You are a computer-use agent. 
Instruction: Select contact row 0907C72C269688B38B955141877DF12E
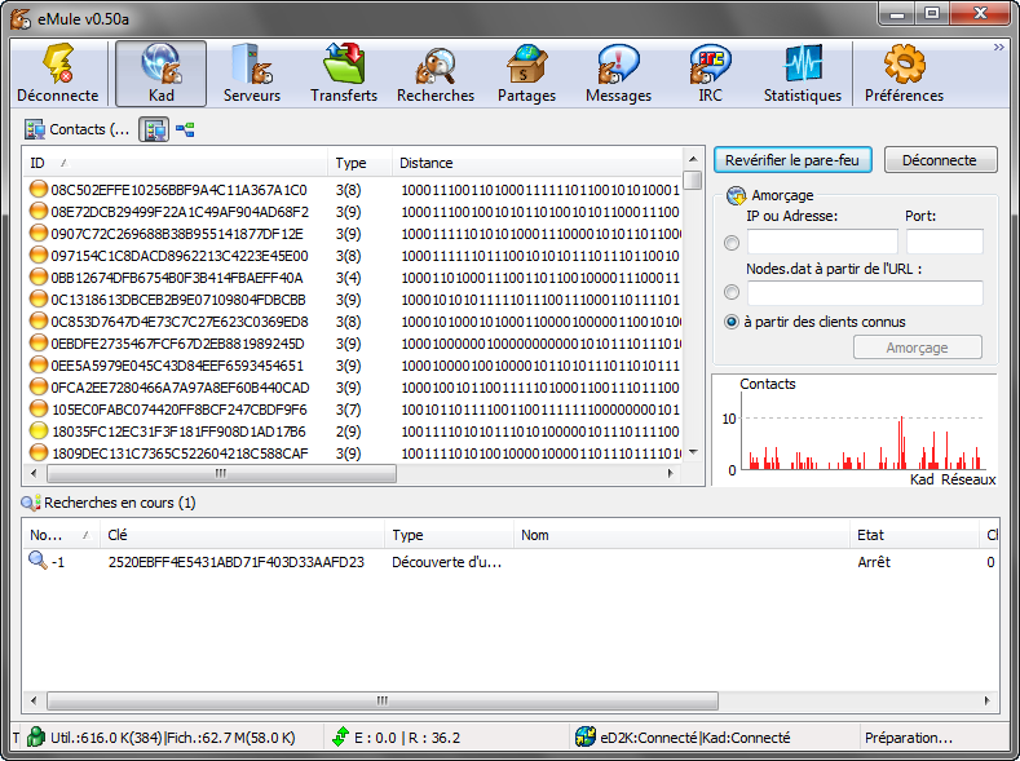click(x=353, y=234)
